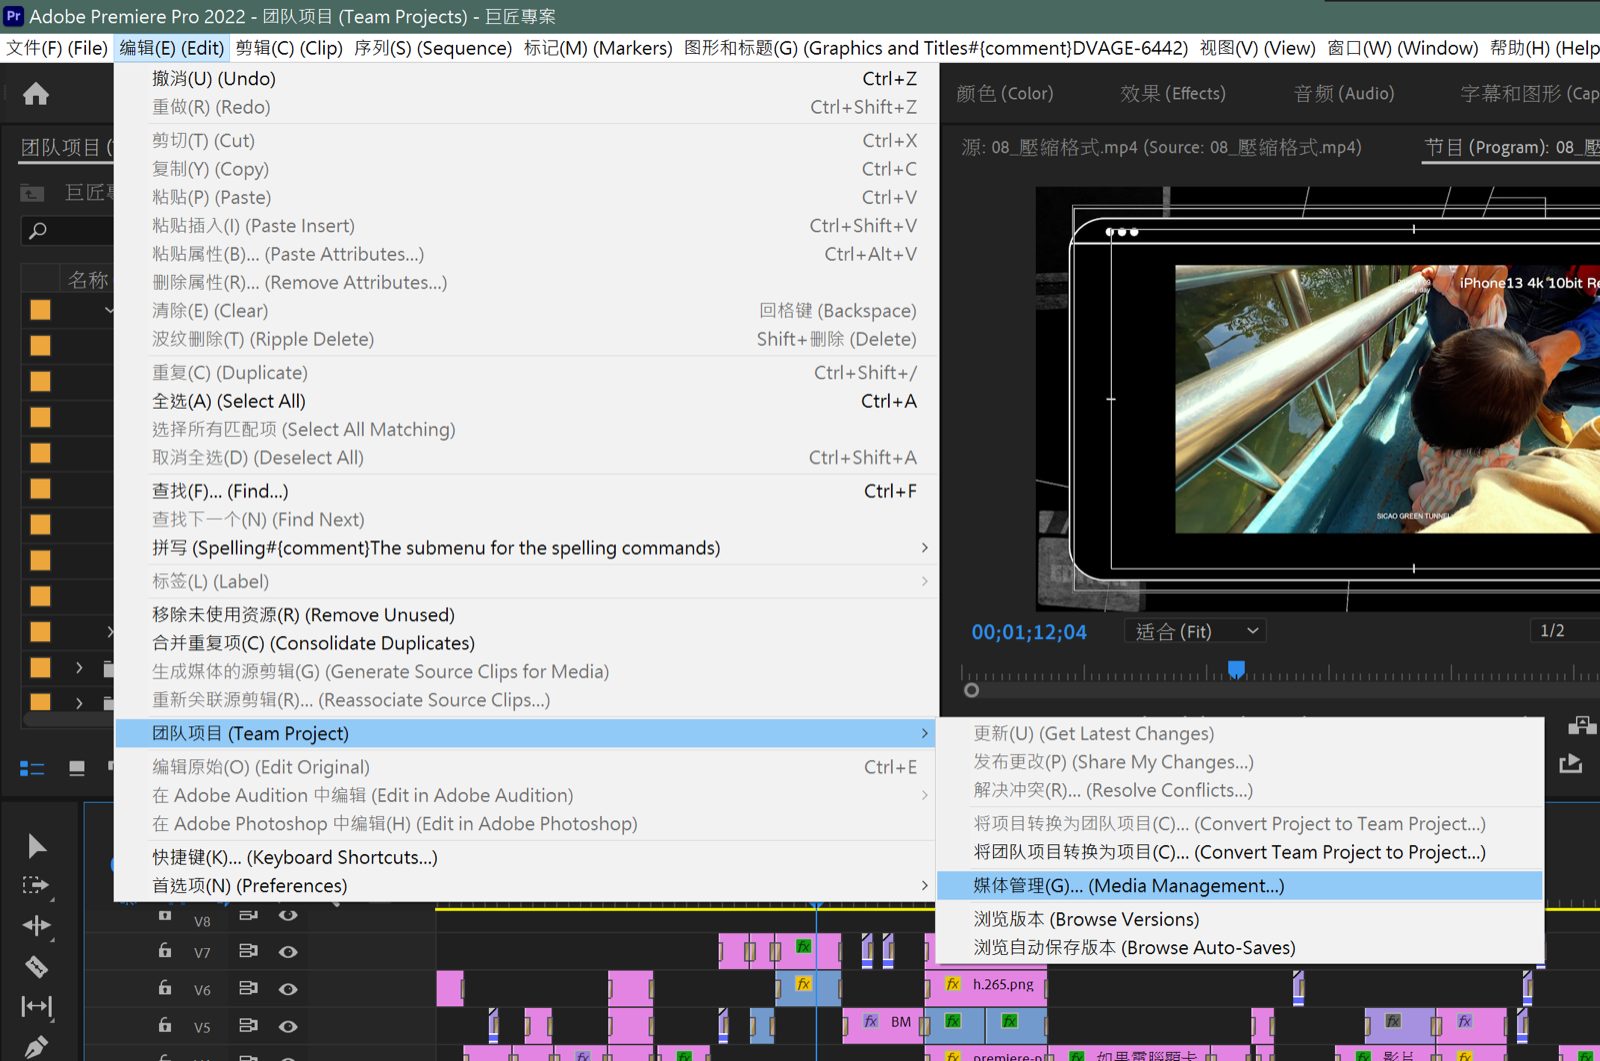The image size is (1600, 1061).
Task: Click the fx badge on the BM clip
Action: coord(871,1021)
